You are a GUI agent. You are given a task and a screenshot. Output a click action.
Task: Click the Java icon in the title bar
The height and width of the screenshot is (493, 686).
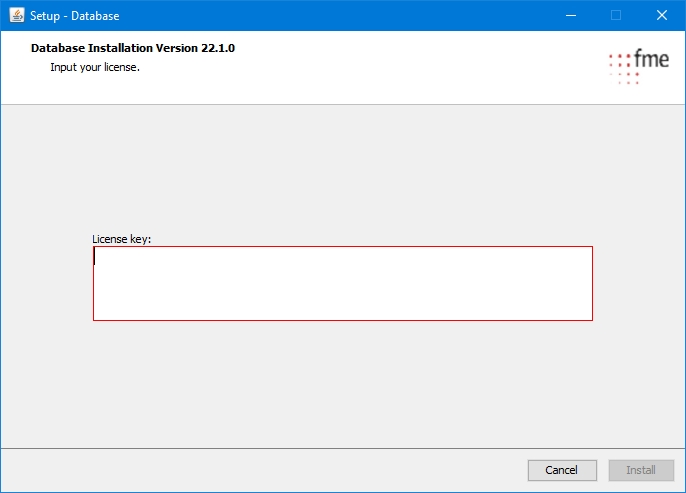16,15
